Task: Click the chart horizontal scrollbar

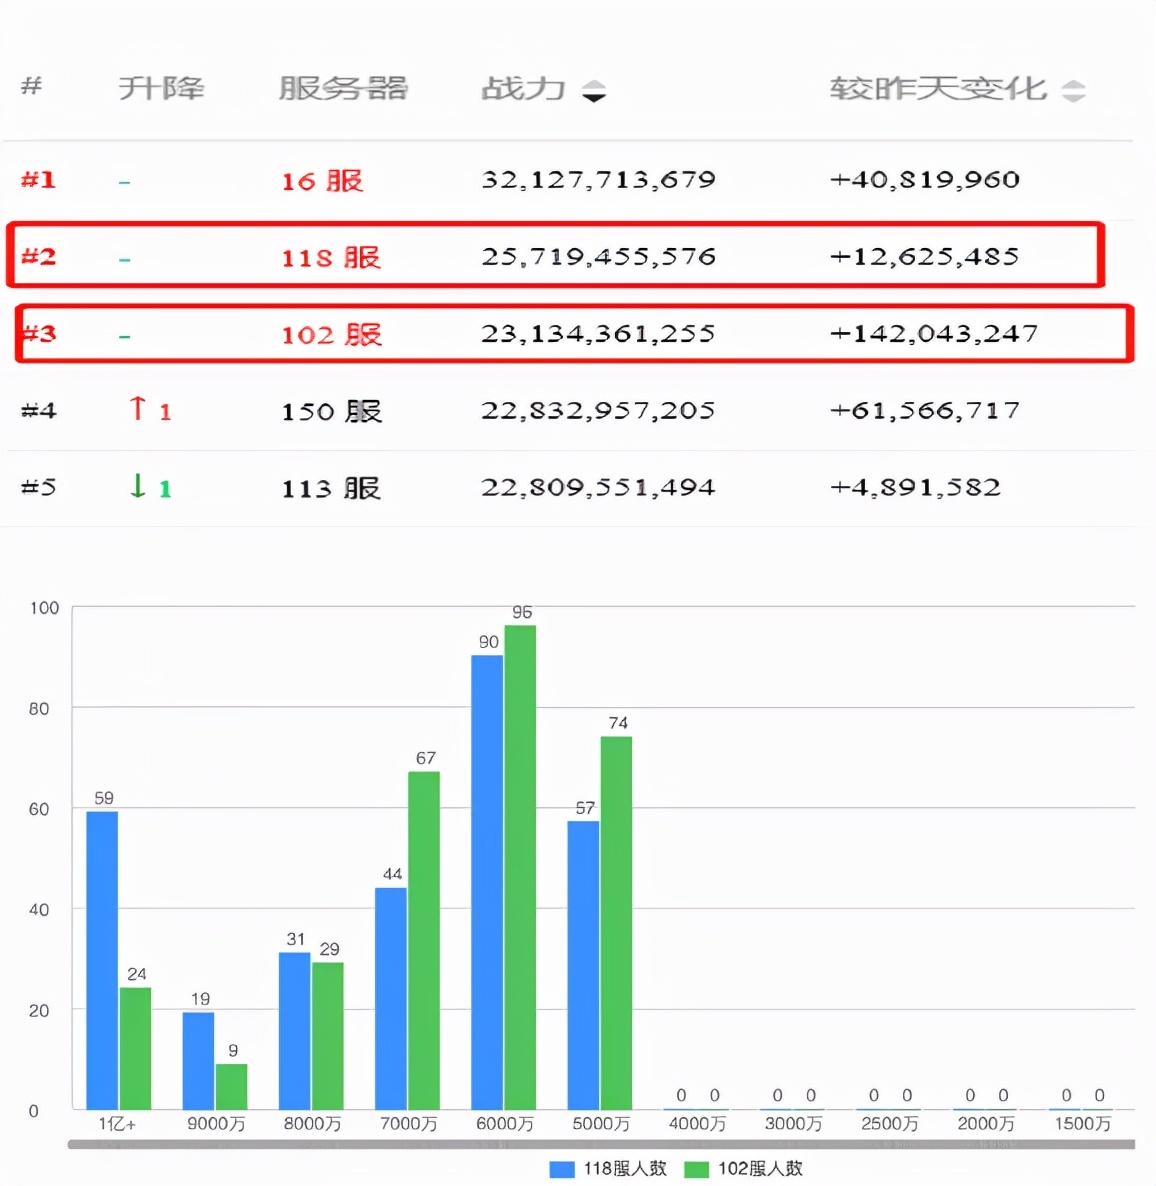Action: [601, 1144]
